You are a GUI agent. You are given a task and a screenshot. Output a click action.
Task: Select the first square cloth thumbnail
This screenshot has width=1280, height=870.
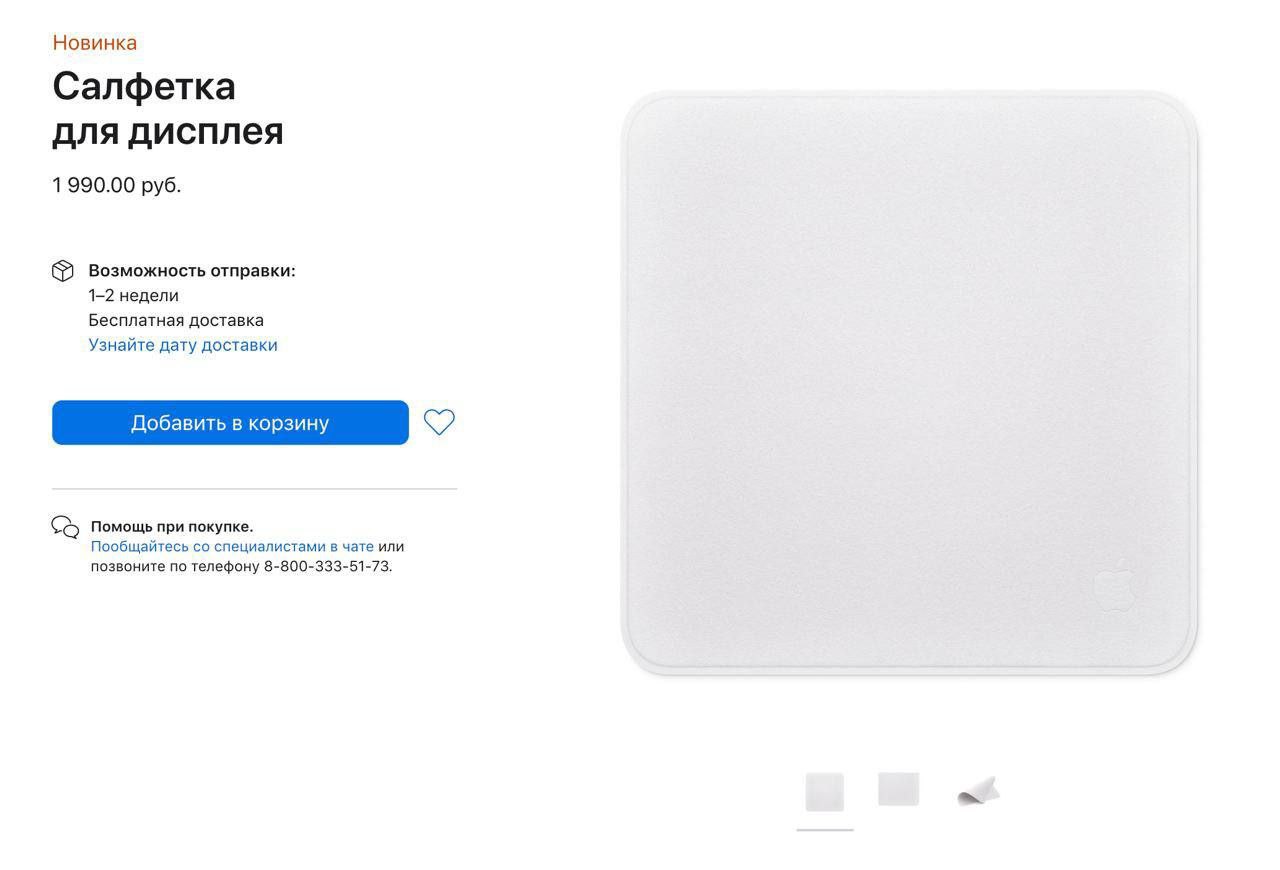coord(825,792)
